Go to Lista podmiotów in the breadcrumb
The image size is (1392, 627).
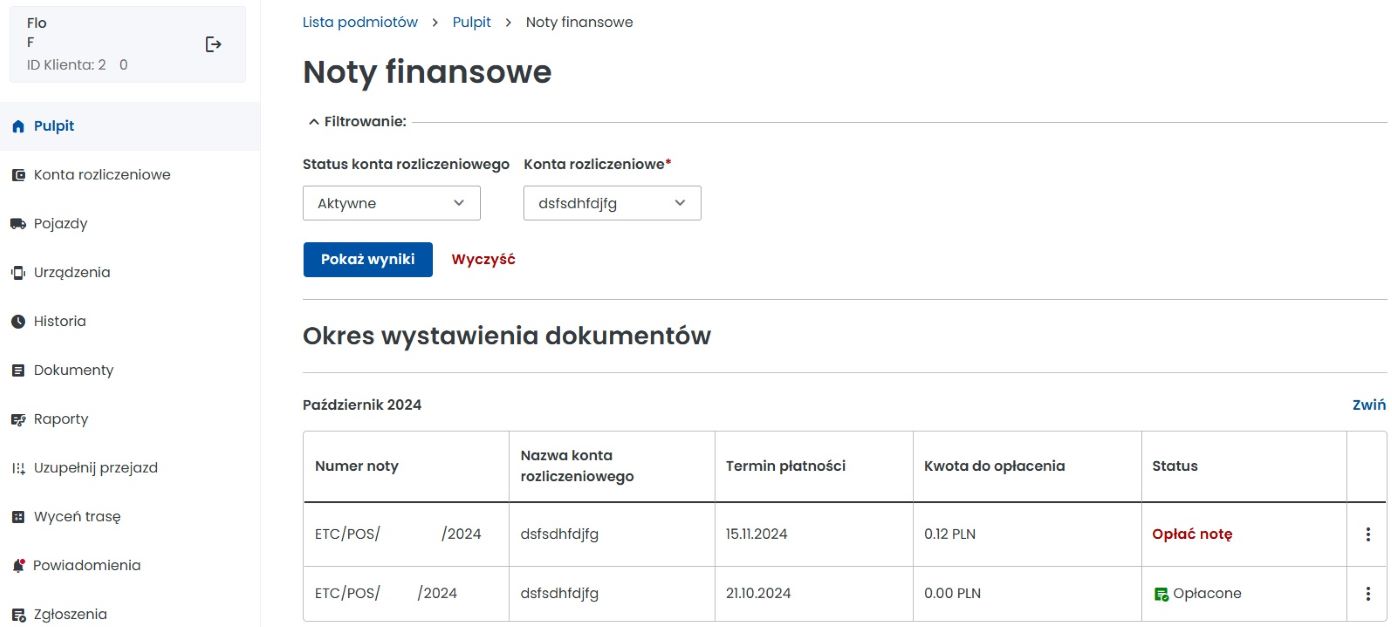tap(360, 22)
